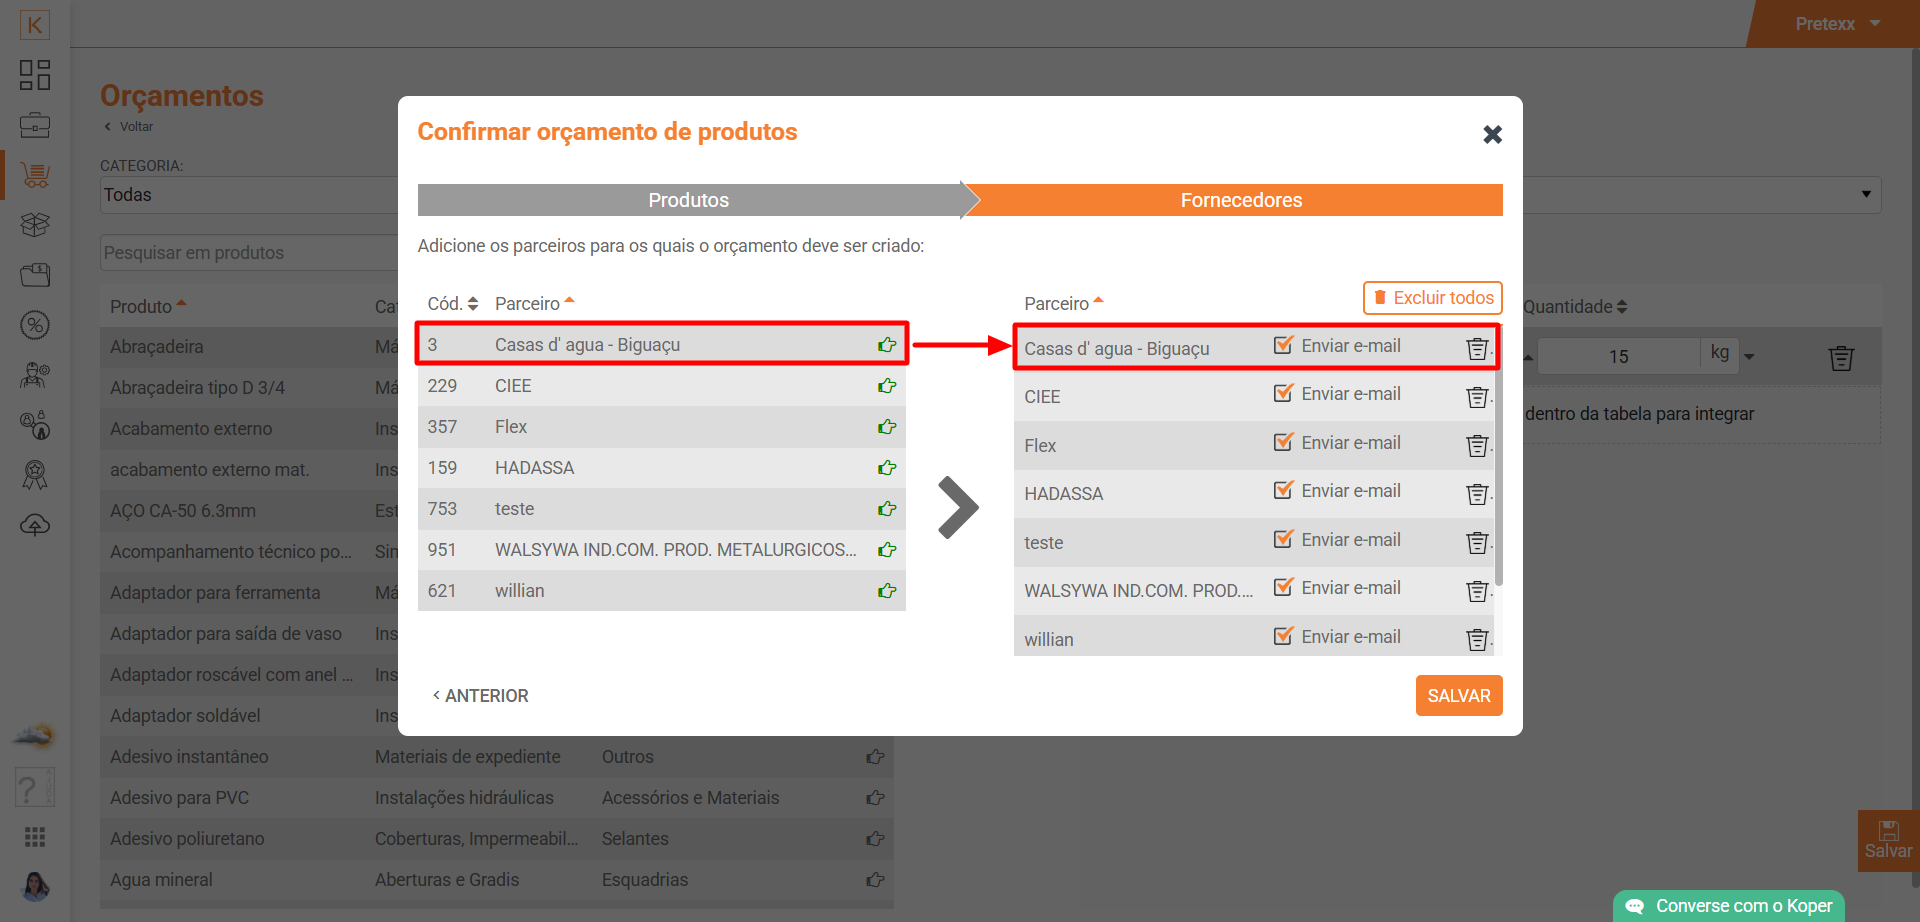The image size is (1920, 922).
Task: Select the Fornecedores step tab
Action: pos(1240,200)
